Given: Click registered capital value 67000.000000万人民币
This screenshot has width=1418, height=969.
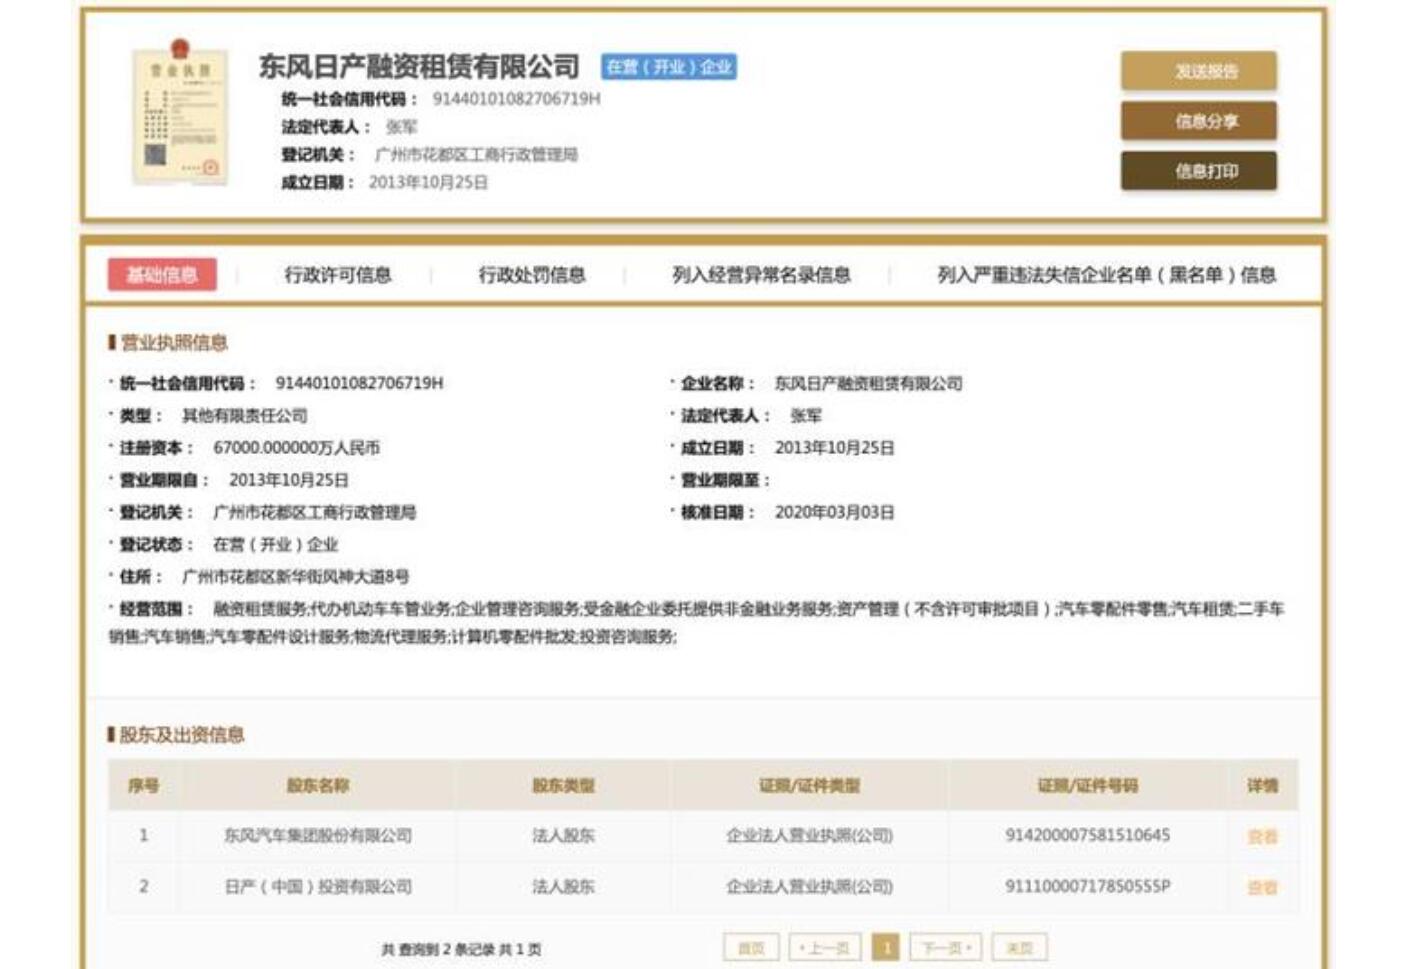Looking at the screenshot, I should [296, 448].
